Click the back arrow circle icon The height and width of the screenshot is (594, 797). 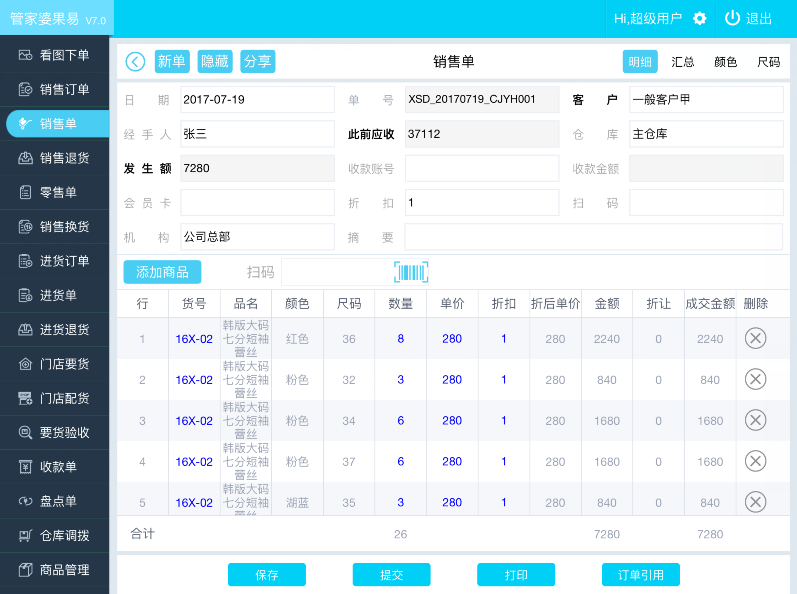point(135,61)
